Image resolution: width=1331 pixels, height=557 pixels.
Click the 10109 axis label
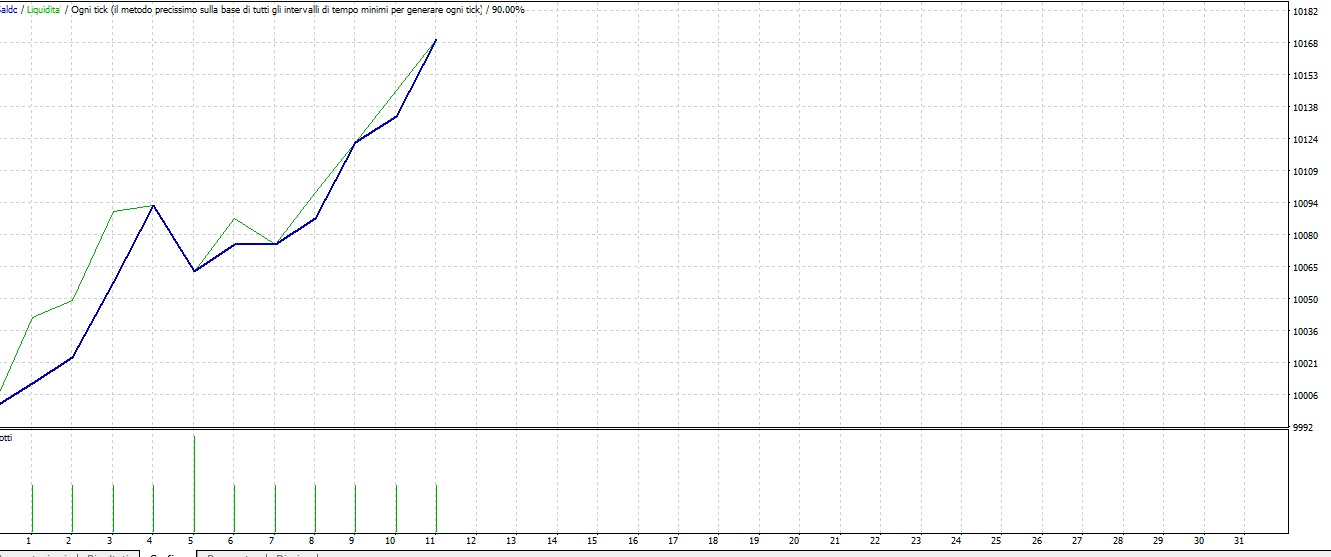(1306, 172)
